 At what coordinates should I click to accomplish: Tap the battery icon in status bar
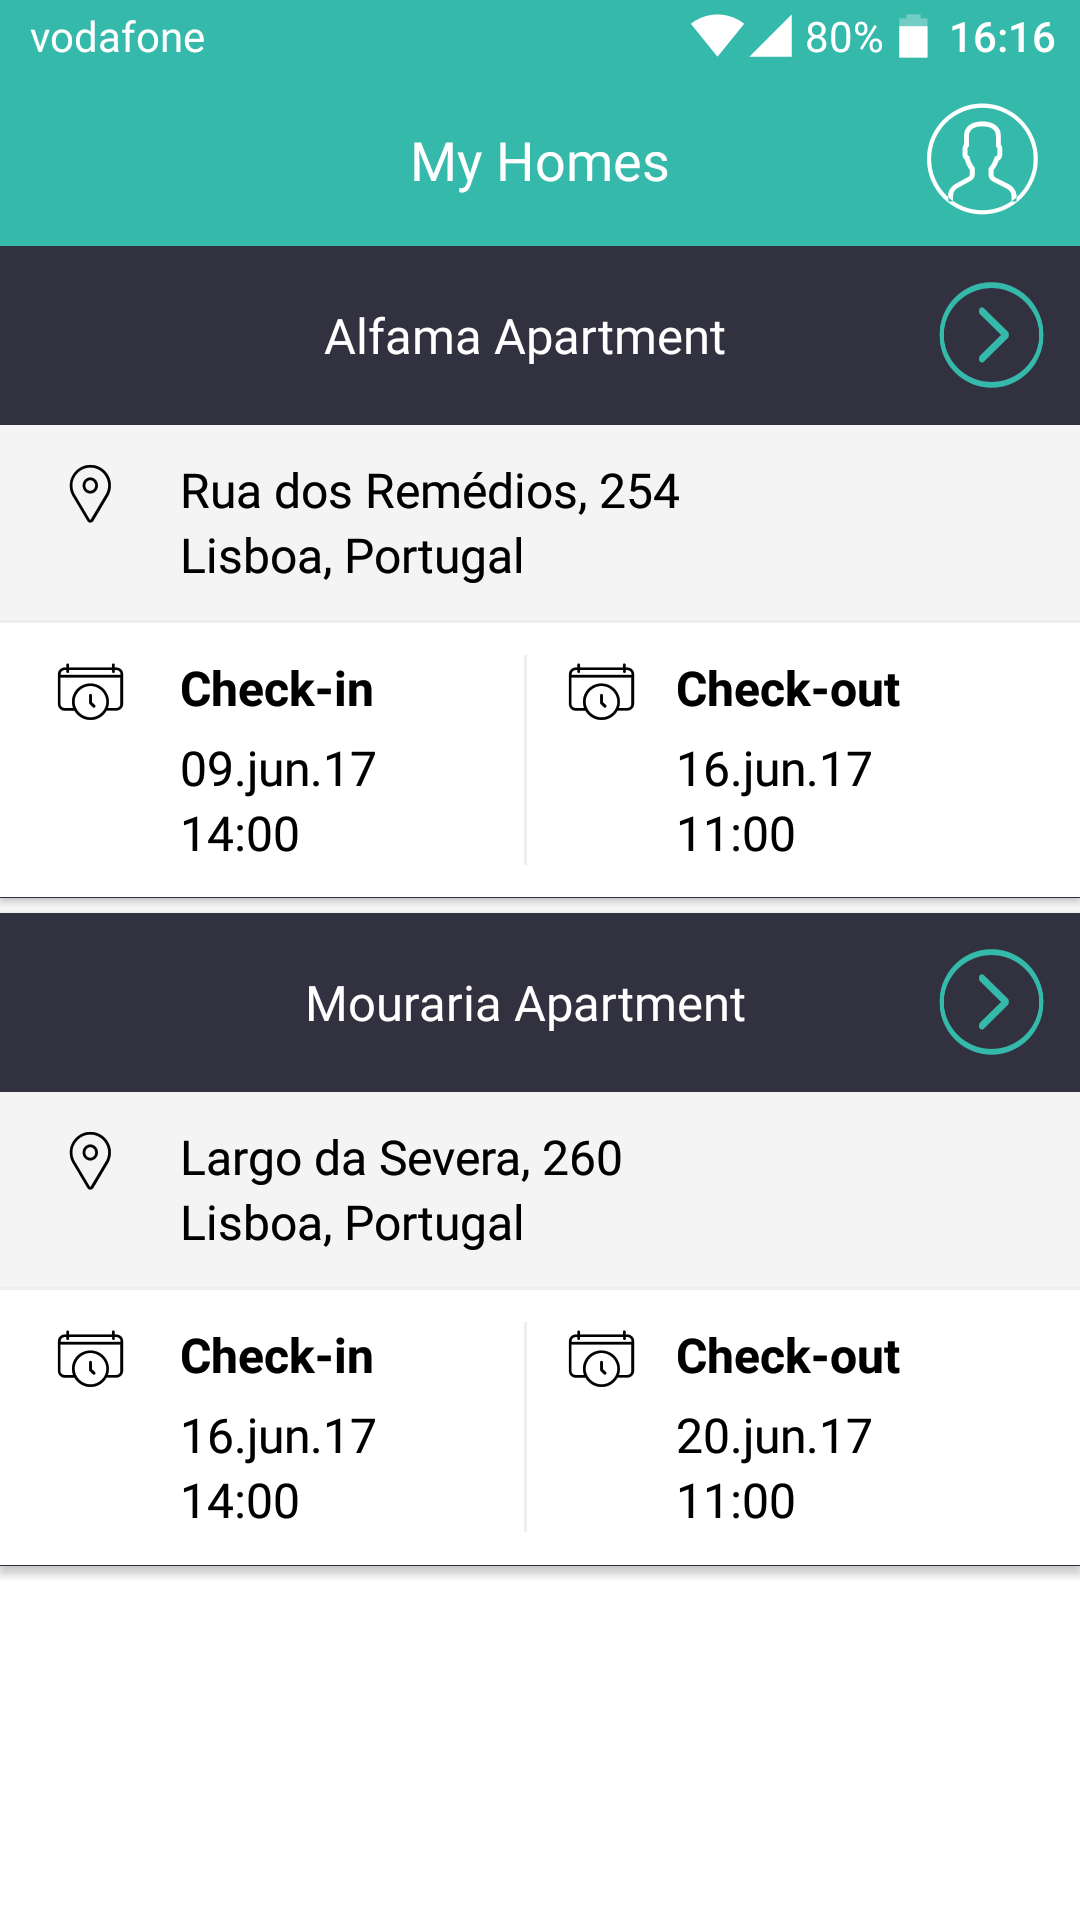[x=913, y=38]
